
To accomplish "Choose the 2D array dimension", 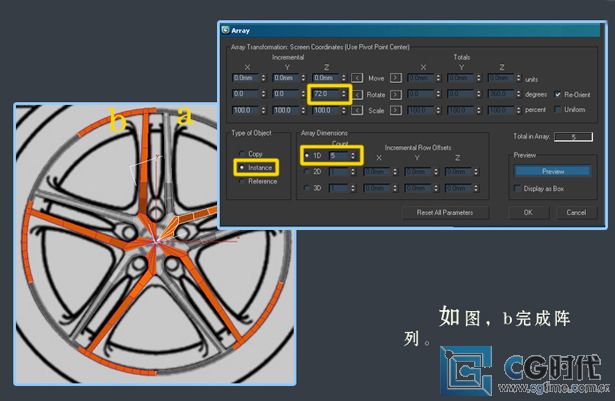I will click(x=306, y=171).
